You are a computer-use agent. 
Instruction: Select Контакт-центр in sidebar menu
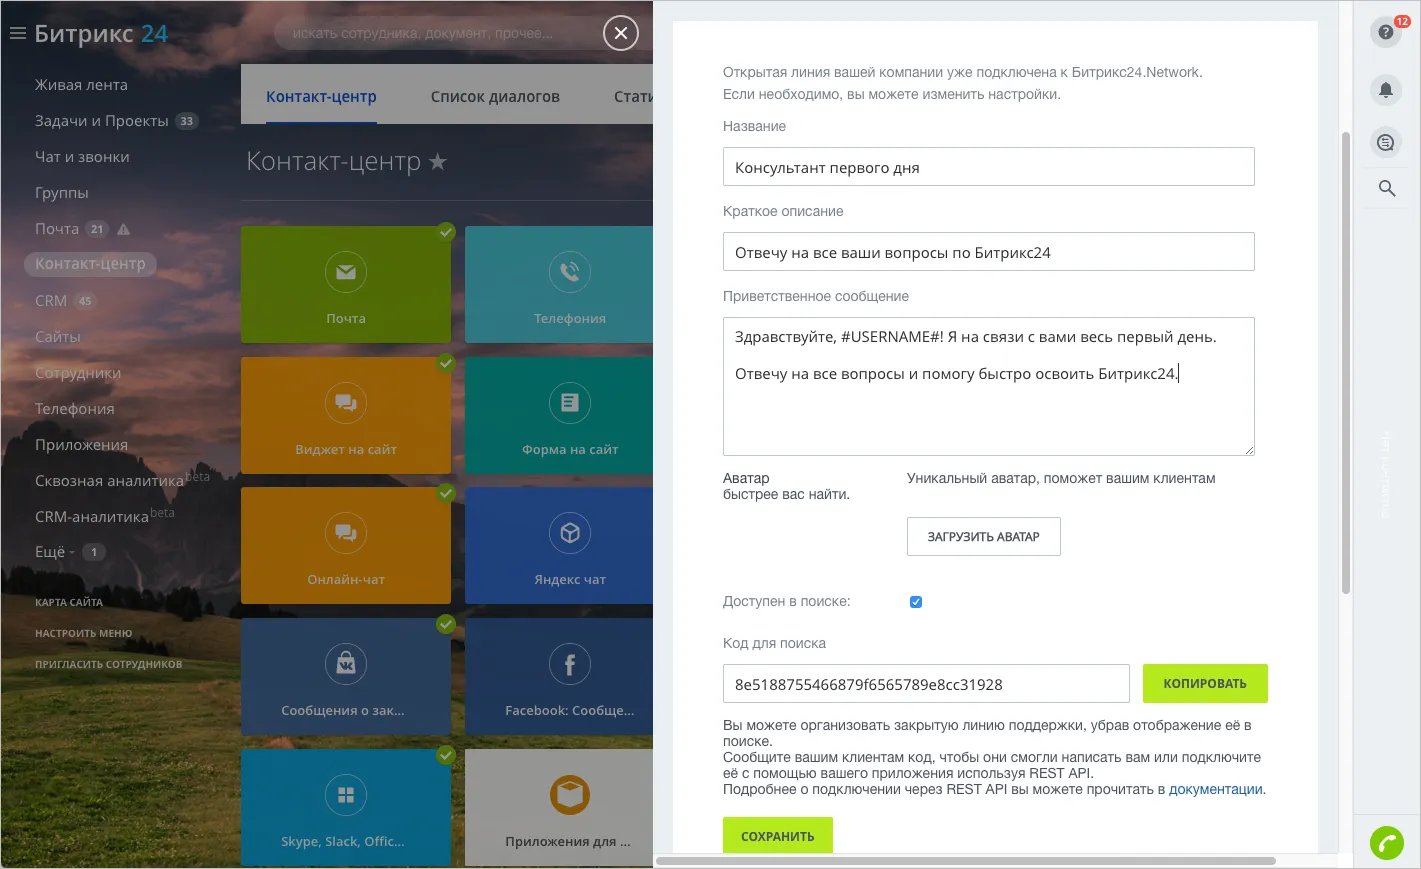(x=90, y=264)
